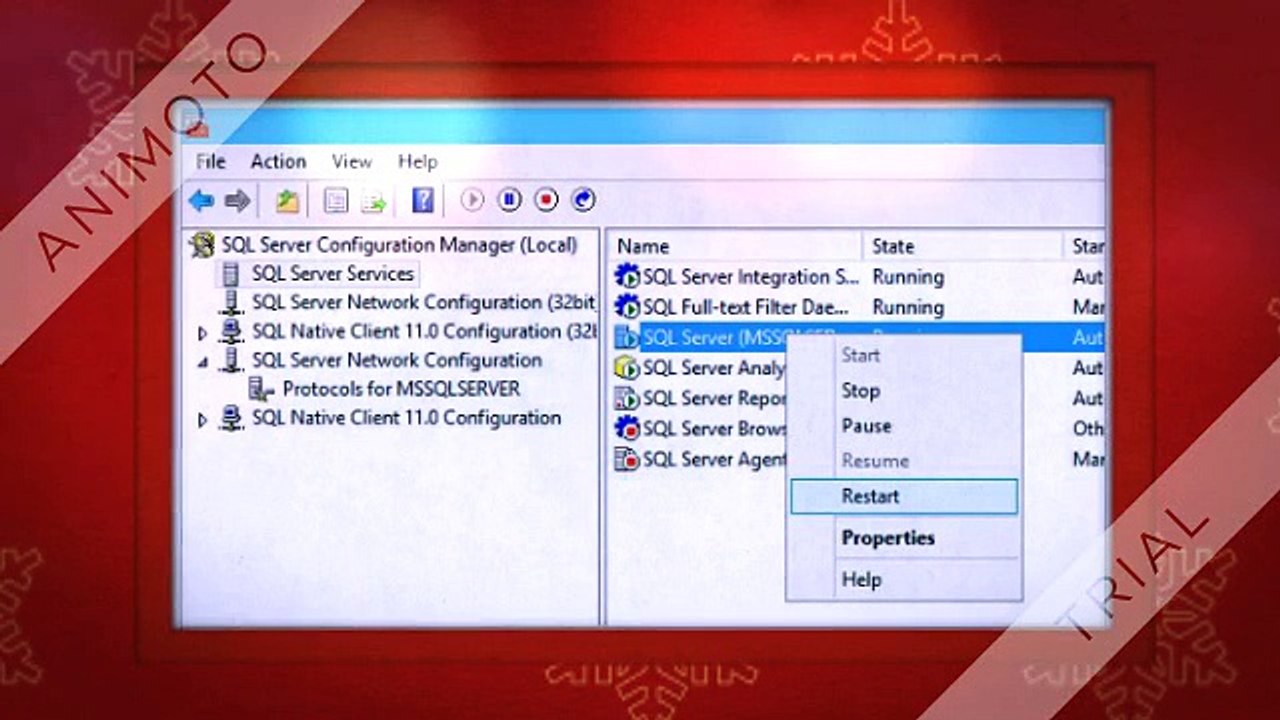Click the blue Help question mark icon
The image size is (1280, 720).
(423, 201)
